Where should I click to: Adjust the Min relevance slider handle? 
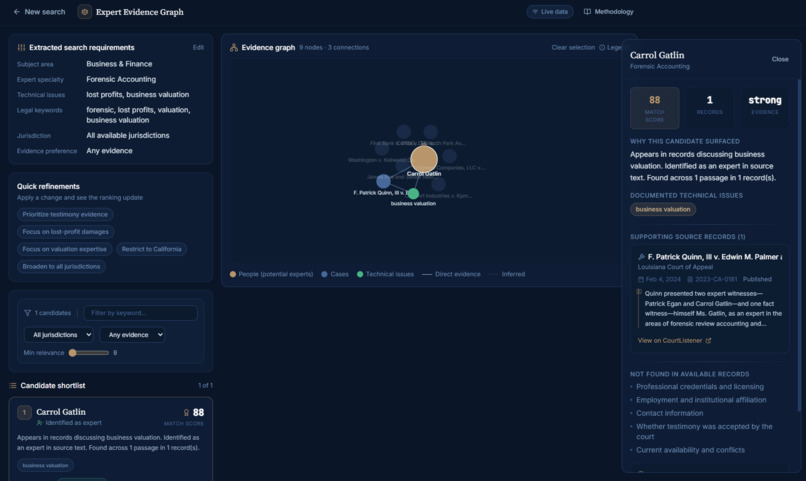point(72,353)
